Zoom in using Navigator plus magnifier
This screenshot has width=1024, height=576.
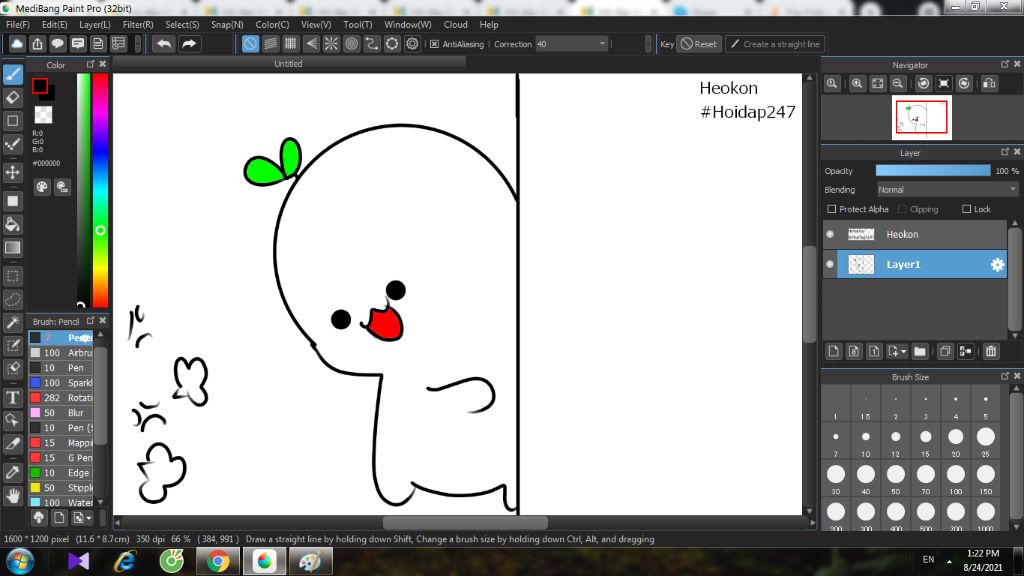pos(857,84)
